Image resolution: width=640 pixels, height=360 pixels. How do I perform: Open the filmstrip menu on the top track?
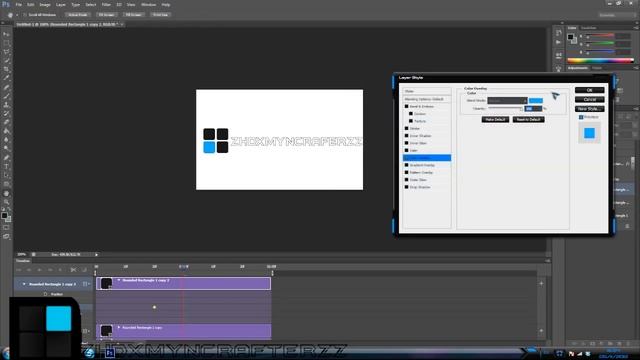coord(86,284)
